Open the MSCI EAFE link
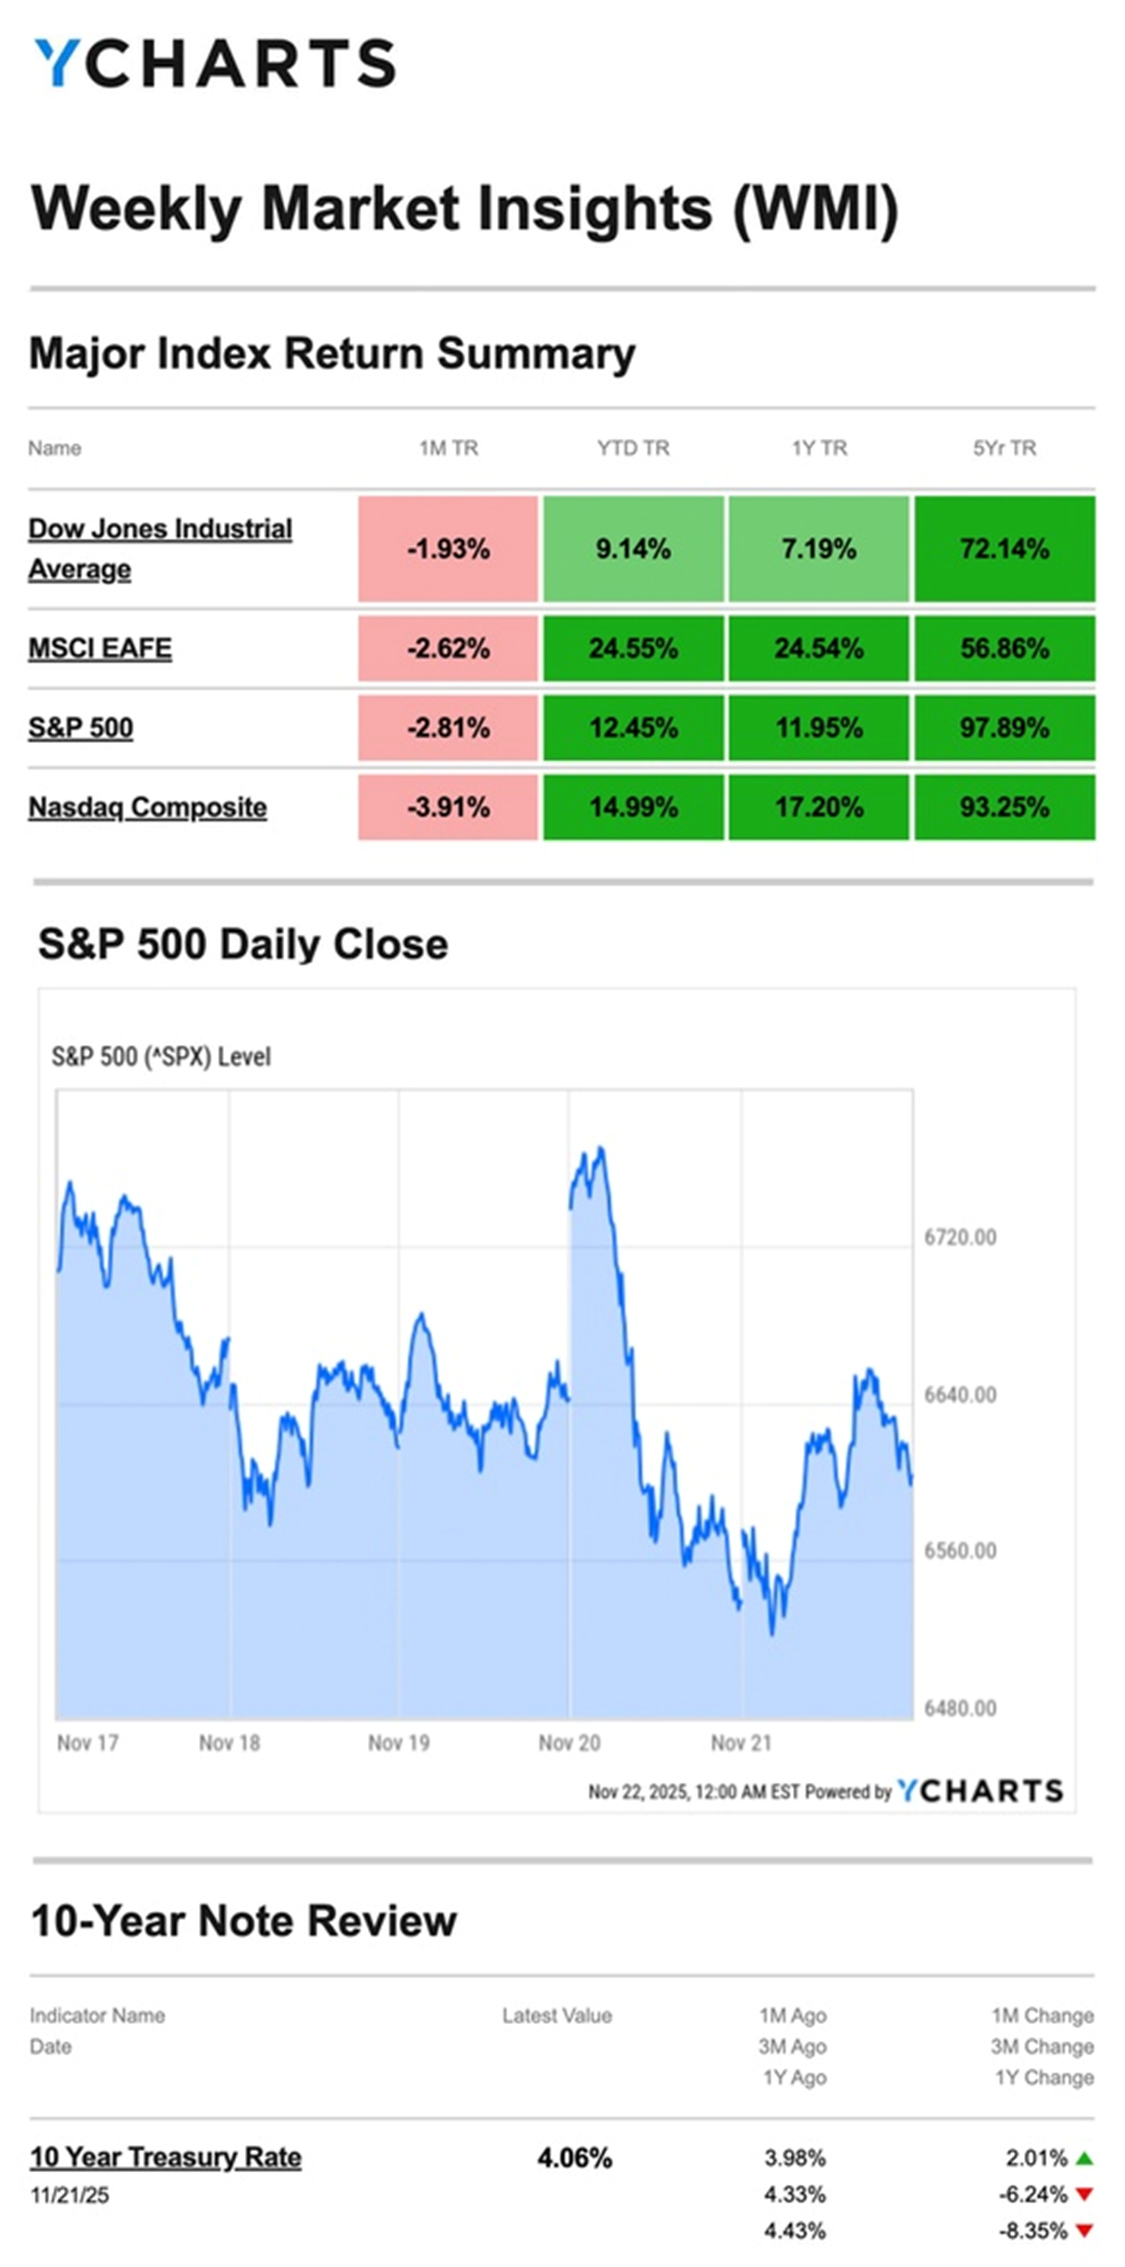This screenshot has height=2267, width=1125. tap(100, 648)
